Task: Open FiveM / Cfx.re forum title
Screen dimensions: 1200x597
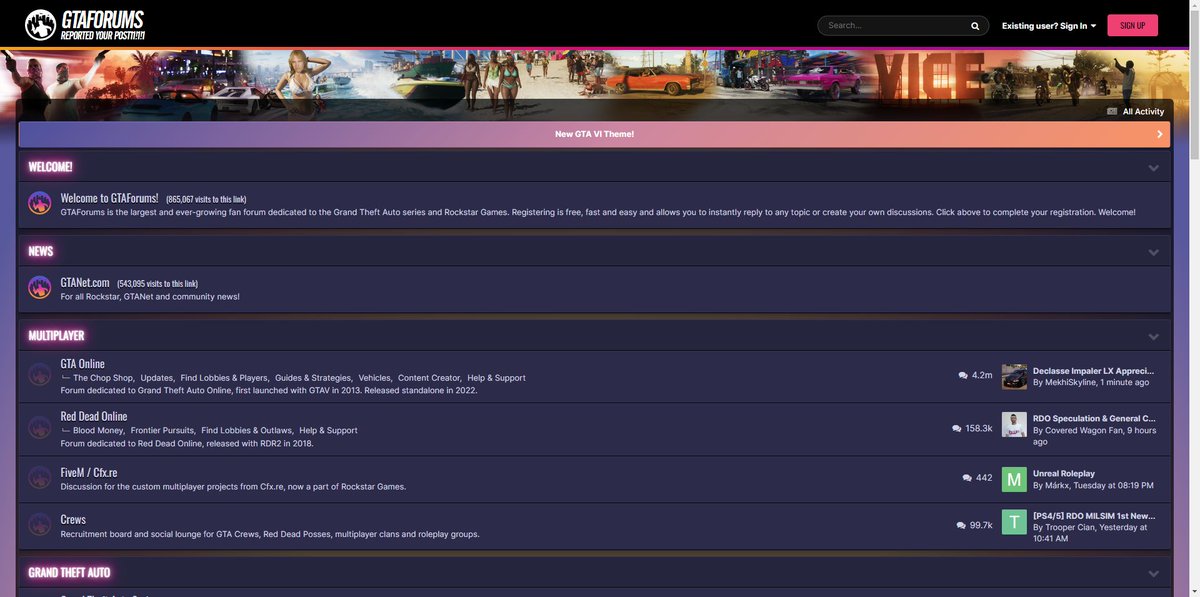Action: click(89, 472)
